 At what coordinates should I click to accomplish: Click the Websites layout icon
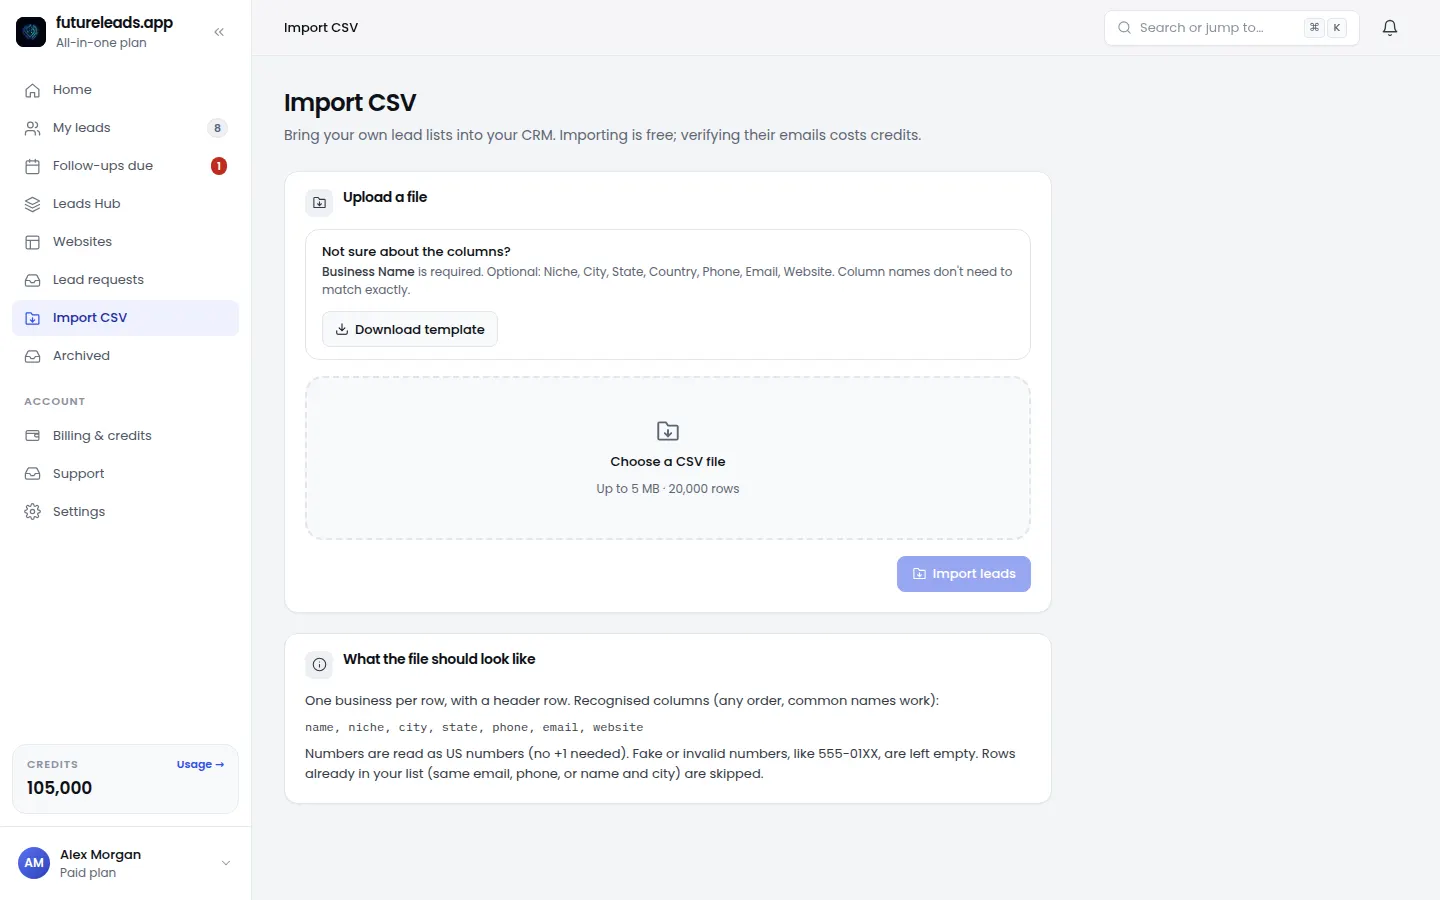click(x=33, y=242)
